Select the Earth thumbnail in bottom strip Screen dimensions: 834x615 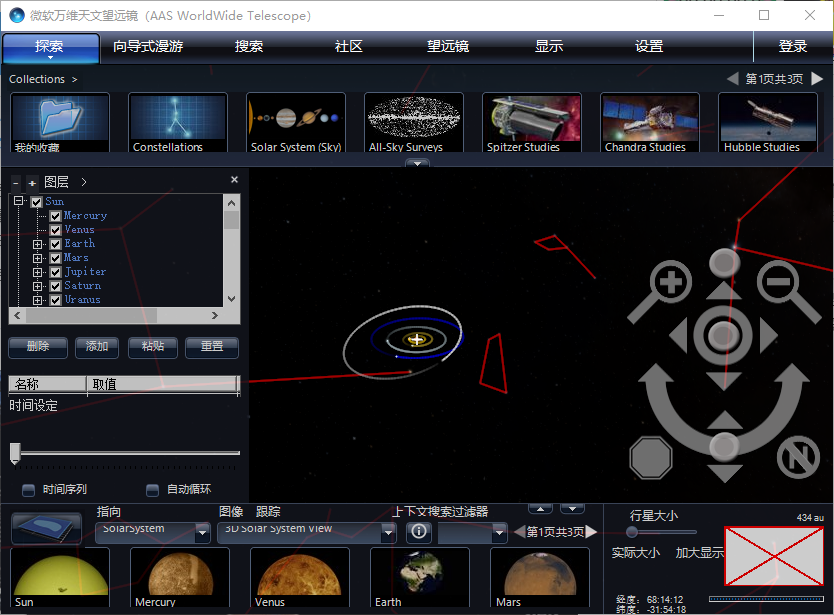coord(420,577)
